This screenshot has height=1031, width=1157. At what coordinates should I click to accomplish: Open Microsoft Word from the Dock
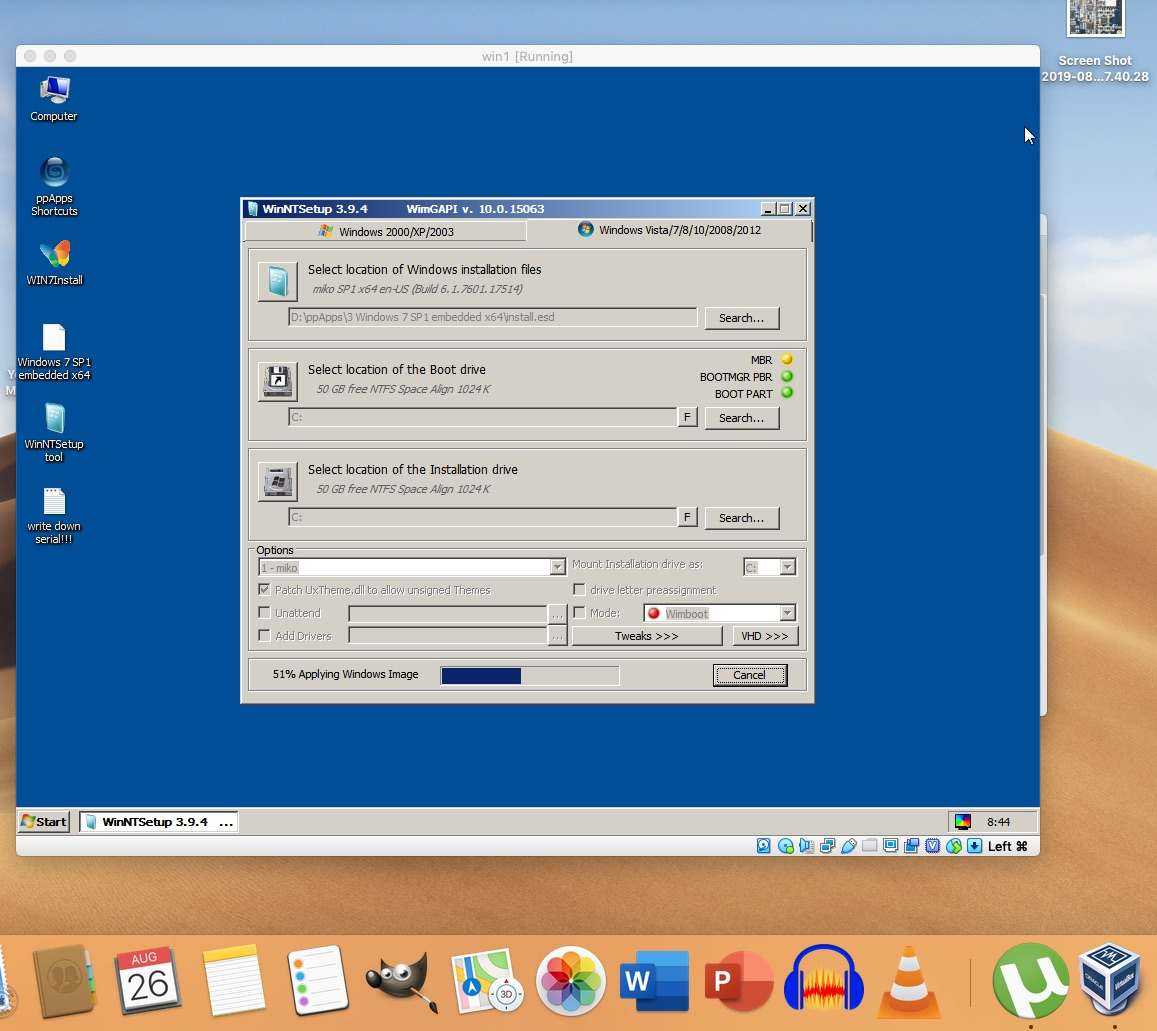point(655,981)
